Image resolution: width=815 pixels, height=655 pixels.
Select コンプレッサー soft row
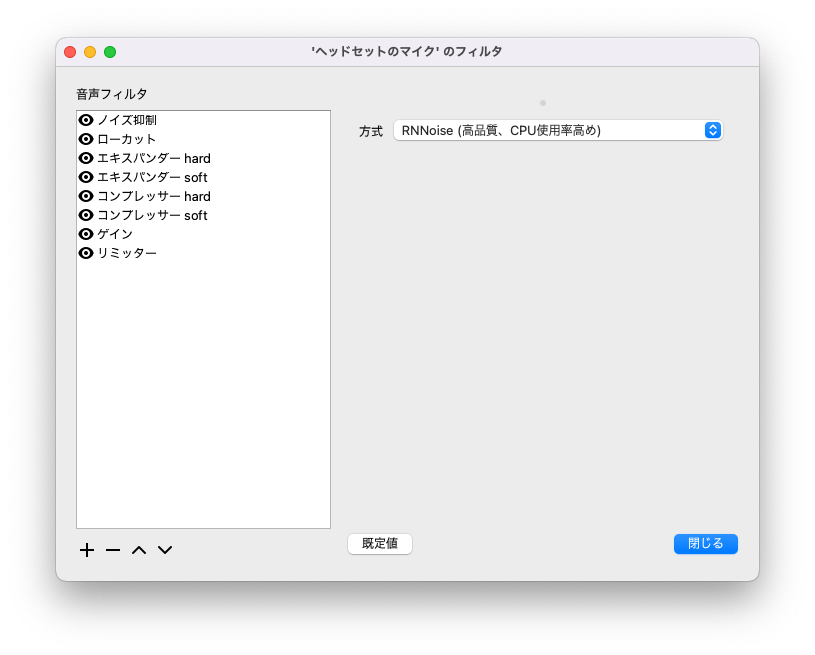203,215
